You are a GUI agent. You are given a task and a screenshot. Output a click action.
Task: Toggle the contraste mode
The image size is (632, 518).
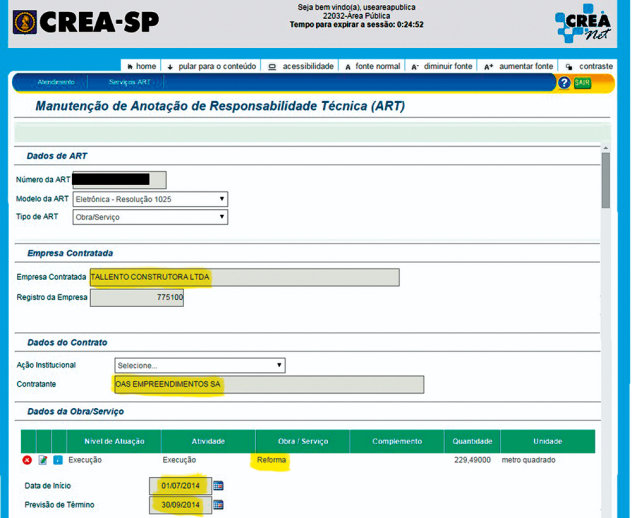[x=595, y=66]
